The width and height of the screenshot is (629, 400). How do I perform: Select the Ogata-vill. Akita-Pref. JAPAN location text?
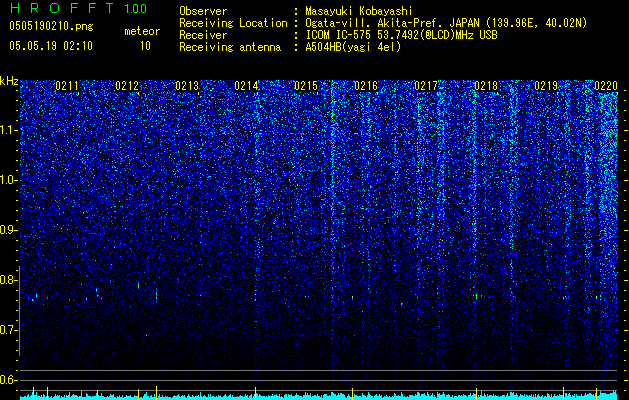(446, 23)
